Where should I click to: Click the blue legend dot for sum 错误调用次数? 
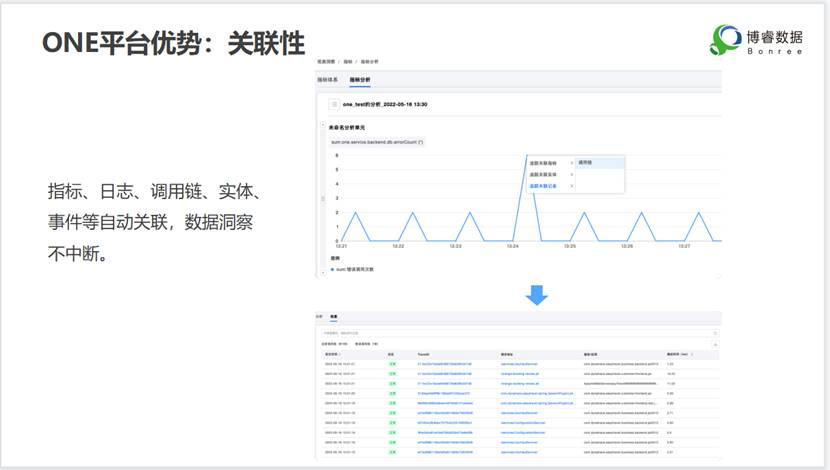point(333,269)
